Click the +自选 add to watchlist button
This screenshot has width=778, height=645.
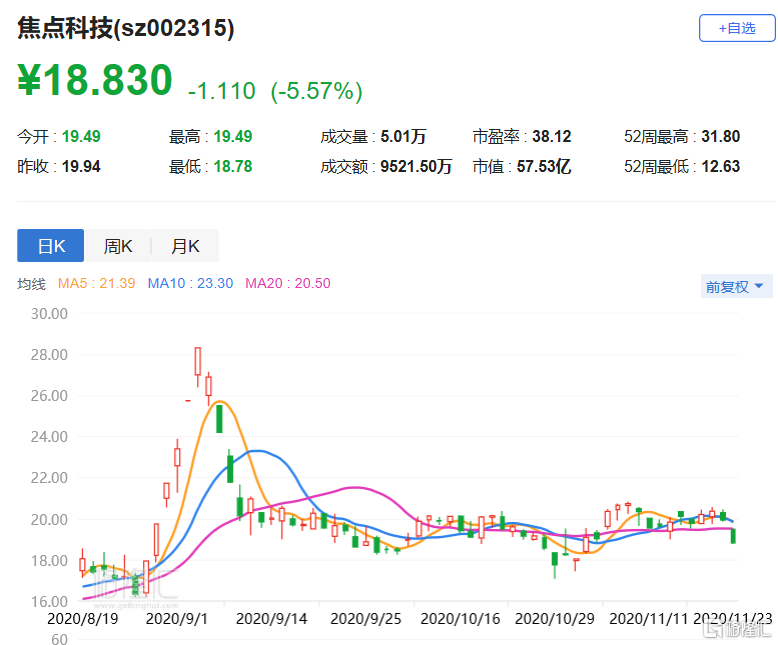(x=736, y=29)
